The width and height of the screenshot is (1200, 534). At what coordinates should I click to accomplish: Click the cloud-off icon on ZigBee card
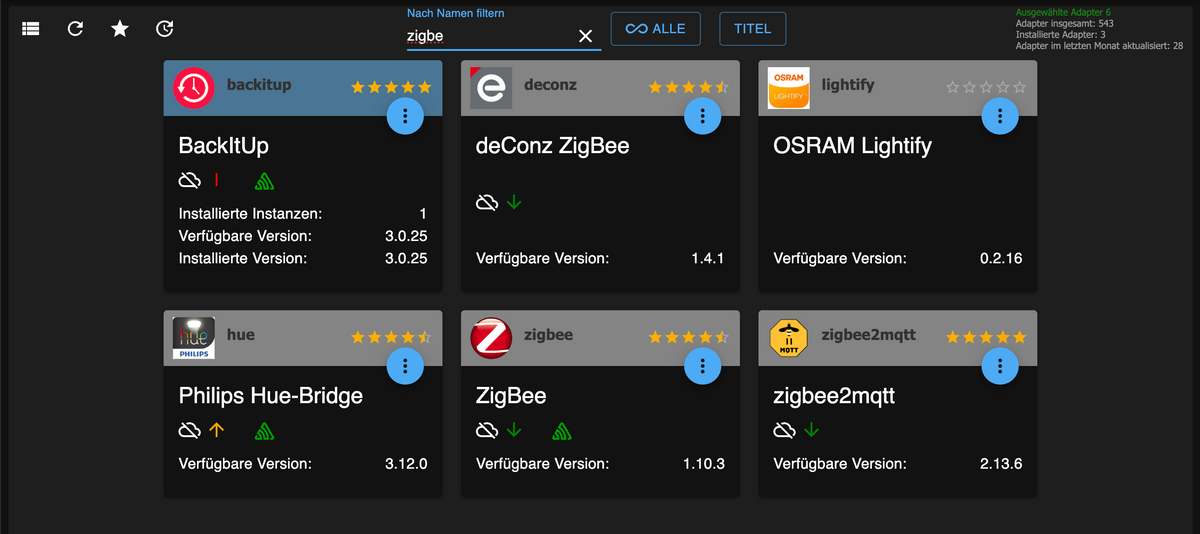pyautogui.click(x=487, y=430)
